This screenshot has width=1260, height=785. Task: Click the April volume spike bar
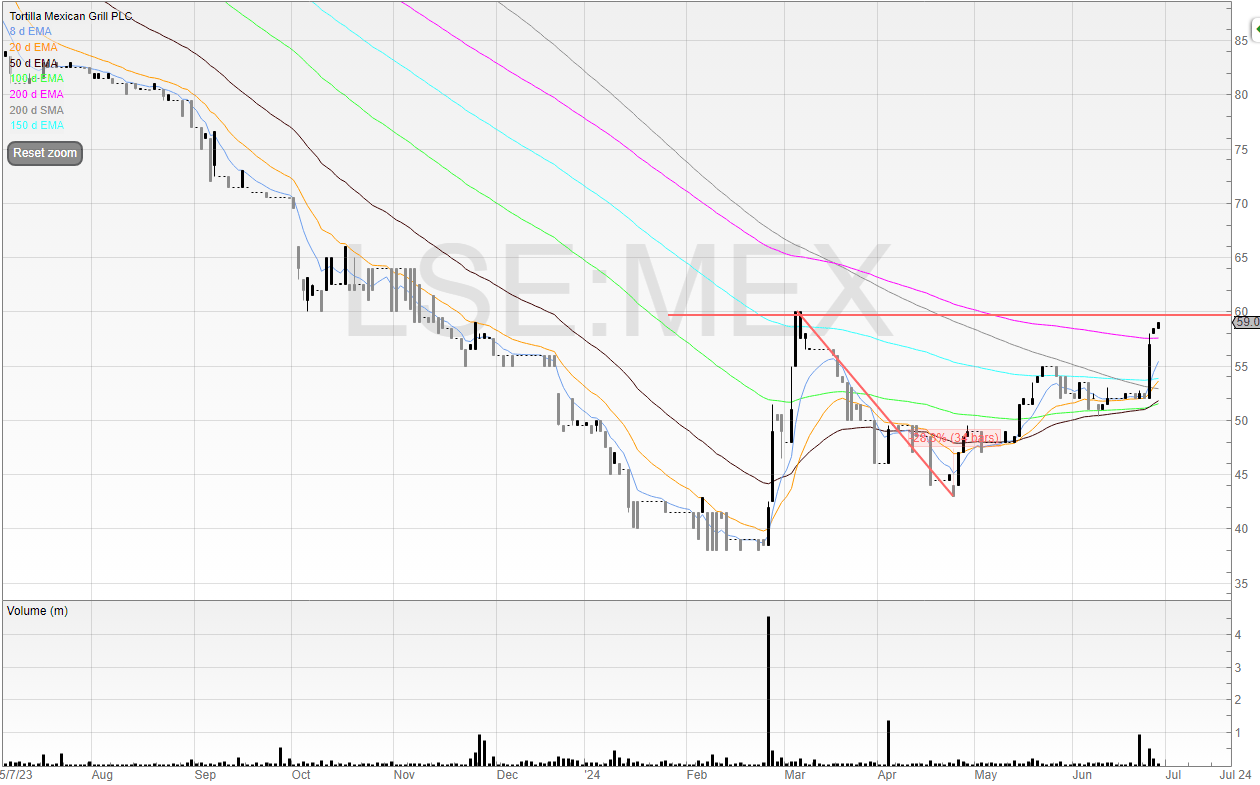click(x=888, y=743)
